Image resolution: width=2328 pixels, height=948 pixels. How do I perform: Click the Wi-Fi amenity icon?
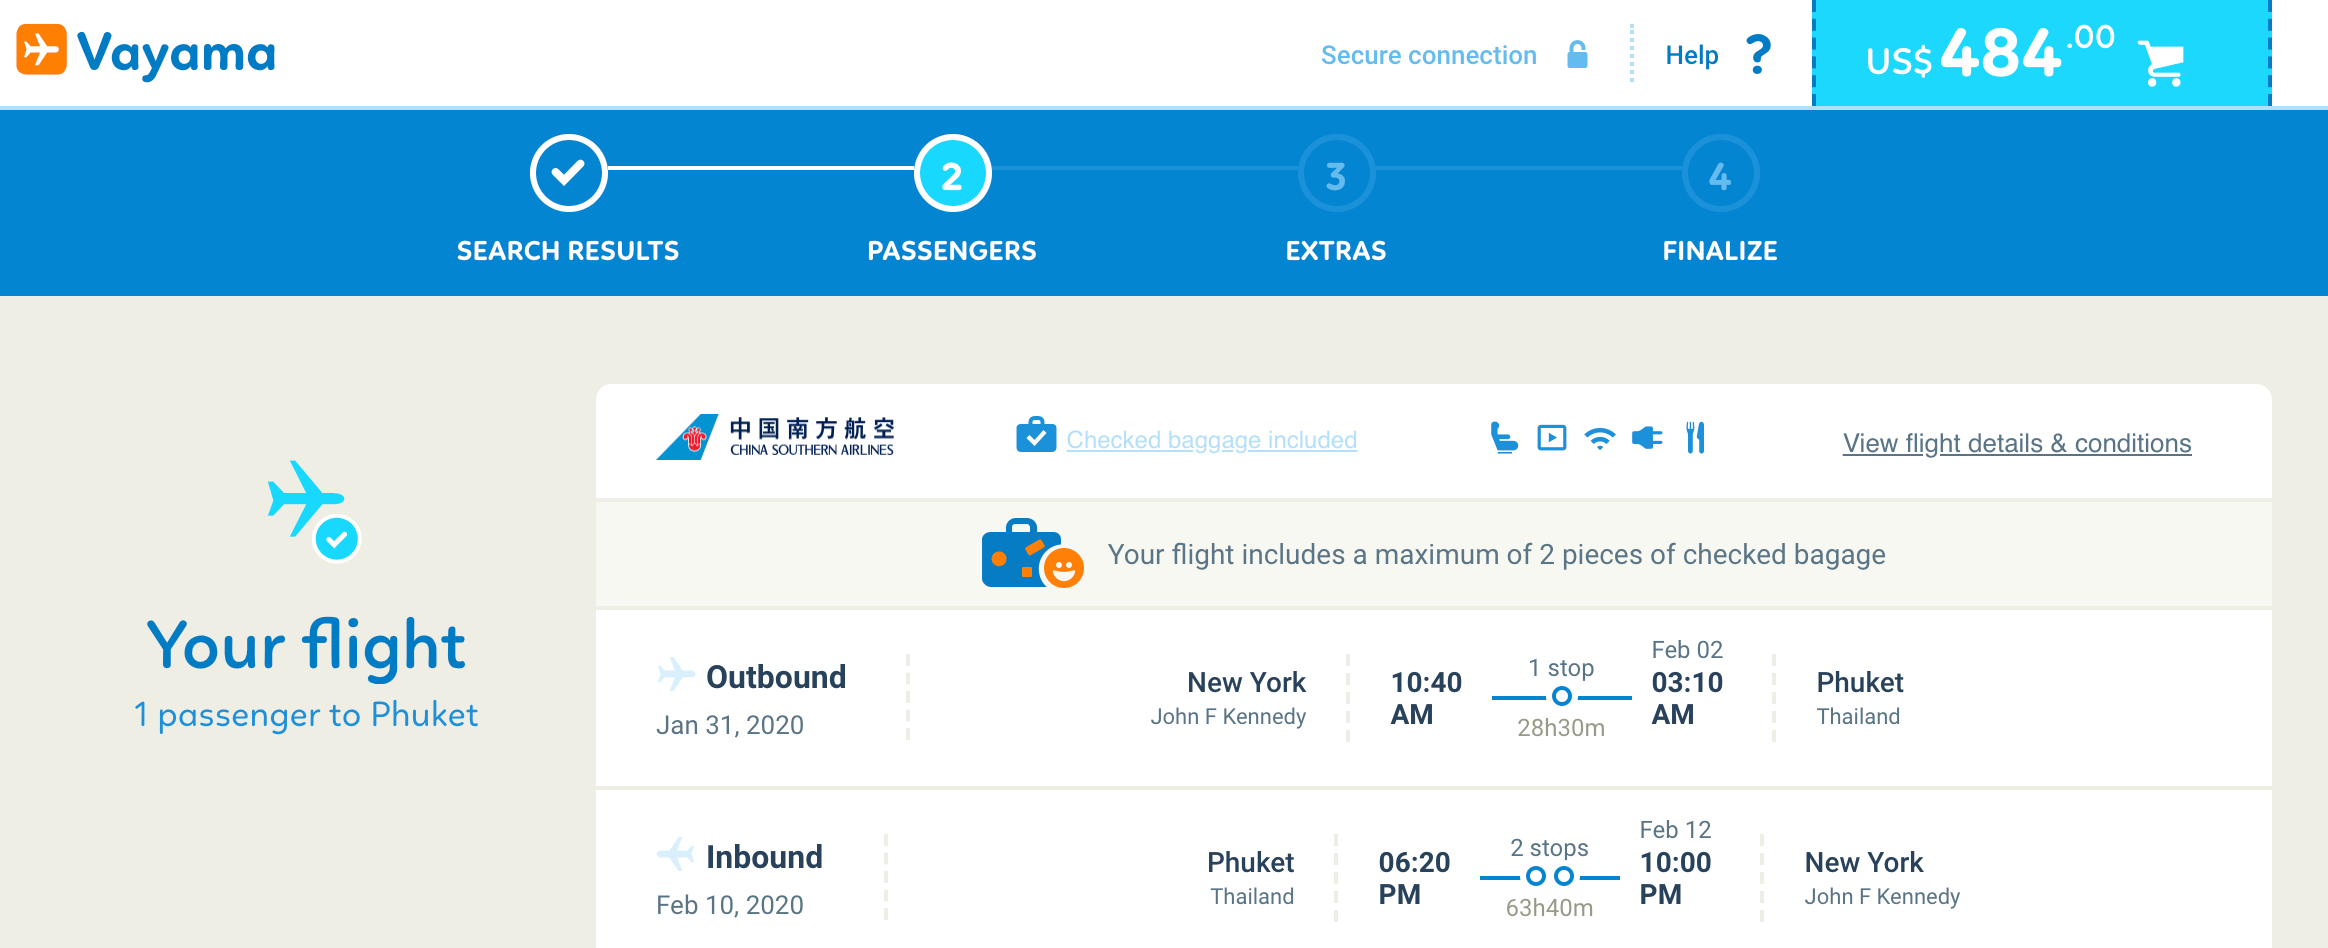click(1600, 438)
